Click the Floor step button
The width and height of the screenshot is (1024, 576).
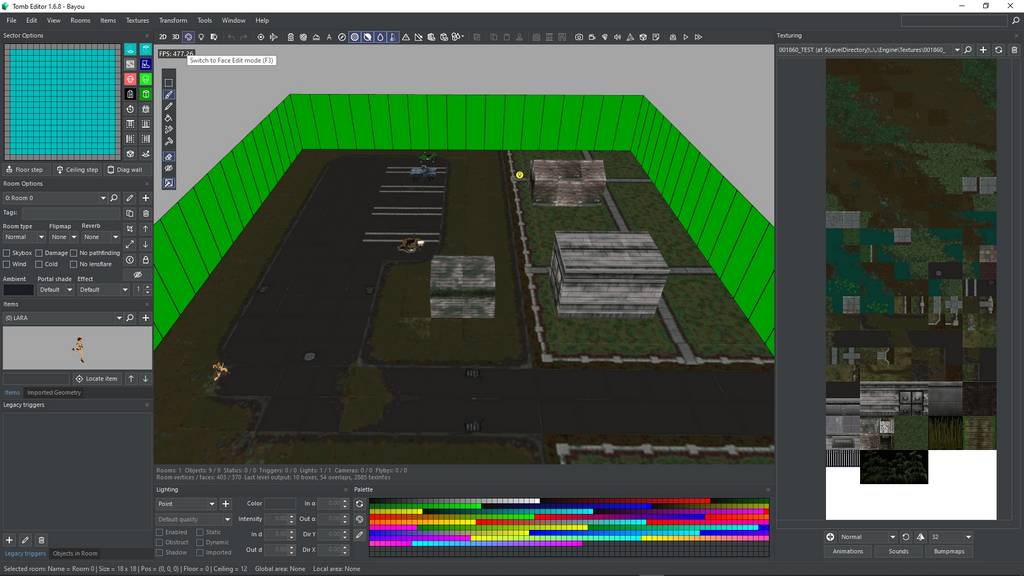point(25,170)
